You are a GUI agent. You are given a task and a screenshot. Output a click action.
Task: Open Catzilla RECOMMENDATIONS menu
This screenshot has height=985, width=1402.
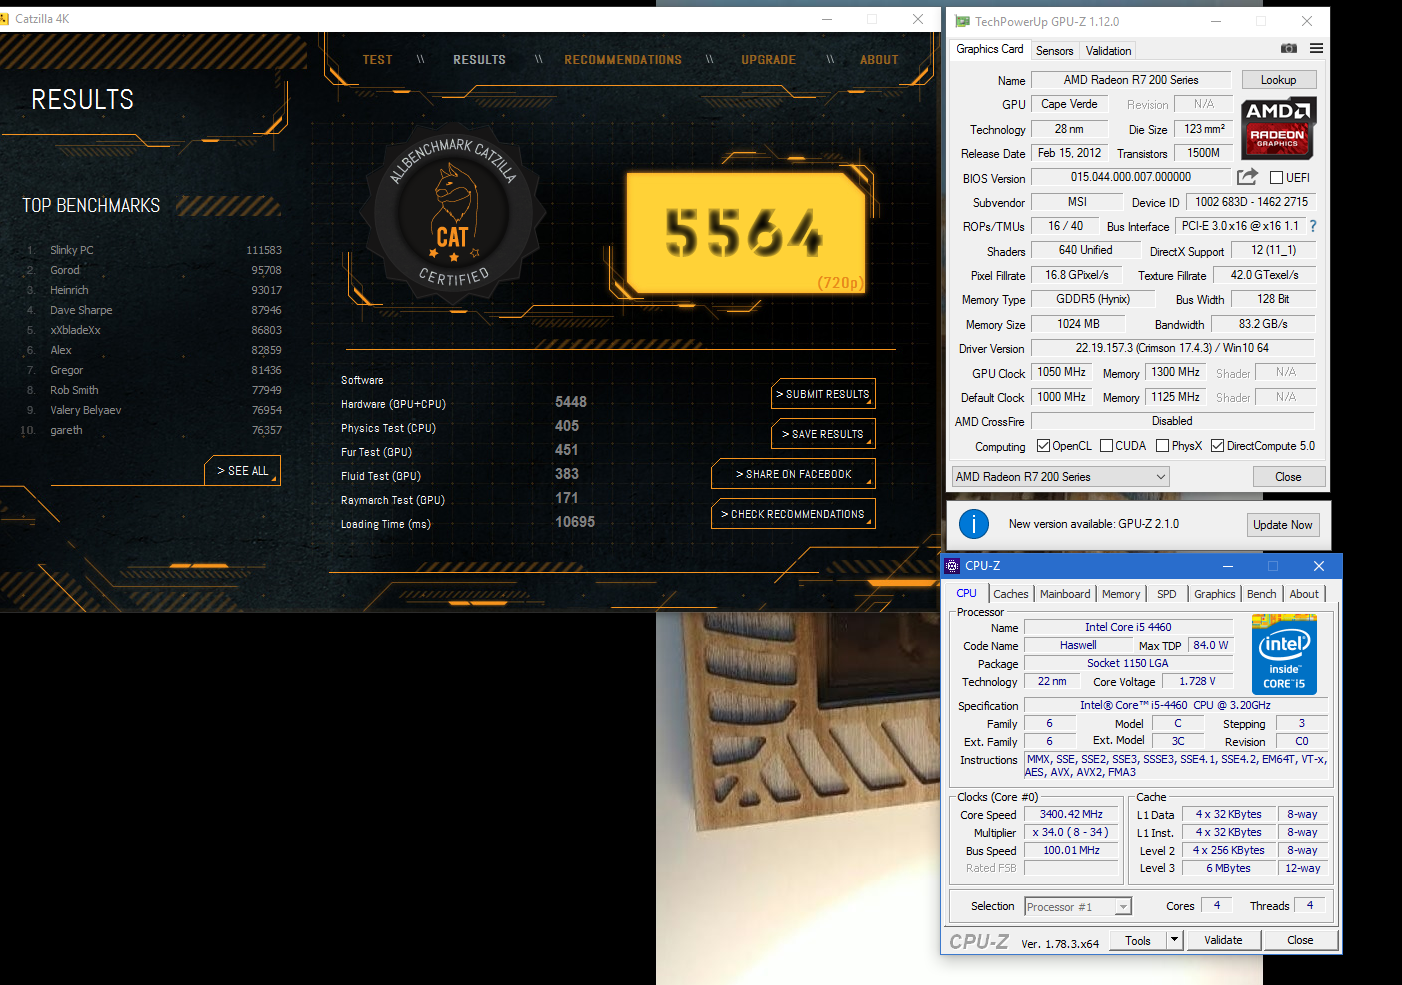[623, 60]
